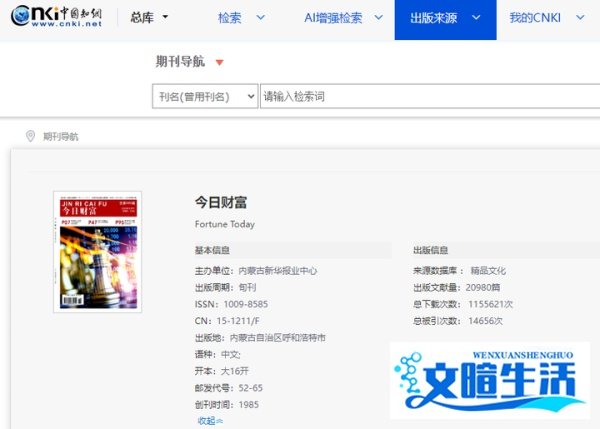
Task: Focus the 请输入检索词 search box
Action: click(x=430, y=96)
